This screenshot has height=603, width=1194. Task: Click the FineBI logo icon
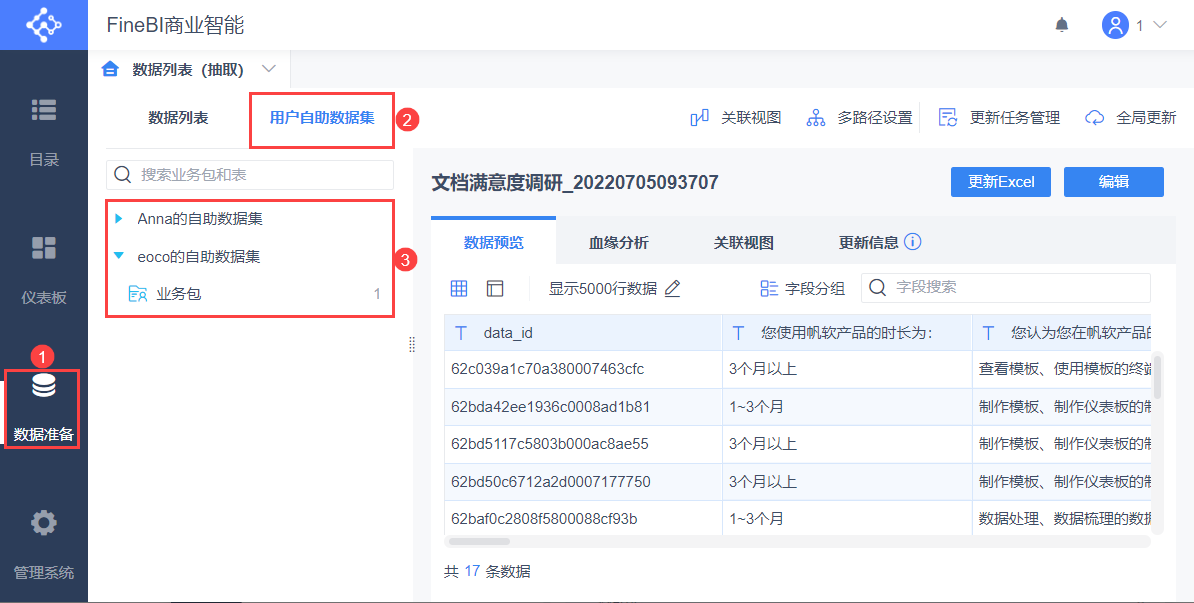click(x=43, y=25)
